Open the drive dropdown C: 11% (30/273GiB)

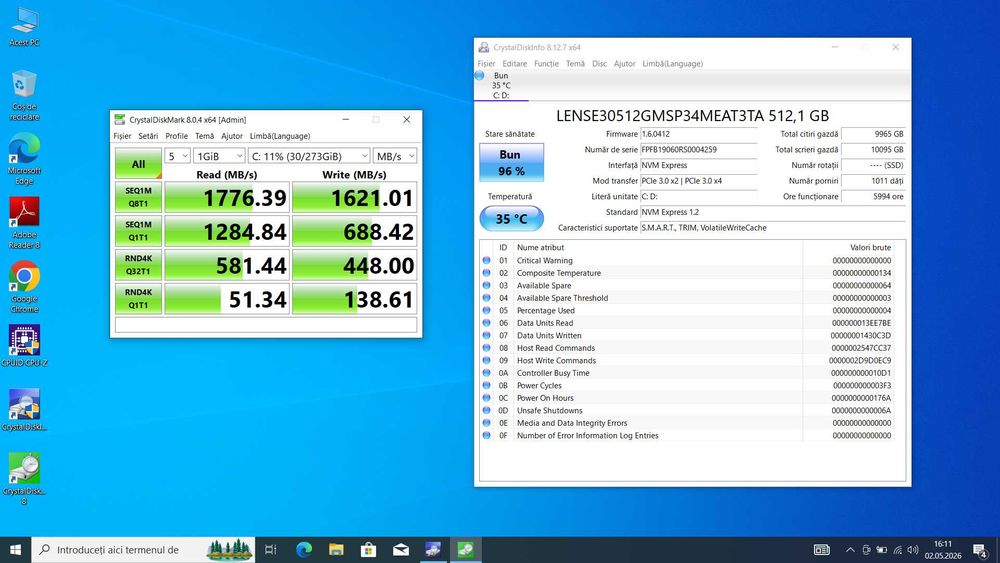309,156
